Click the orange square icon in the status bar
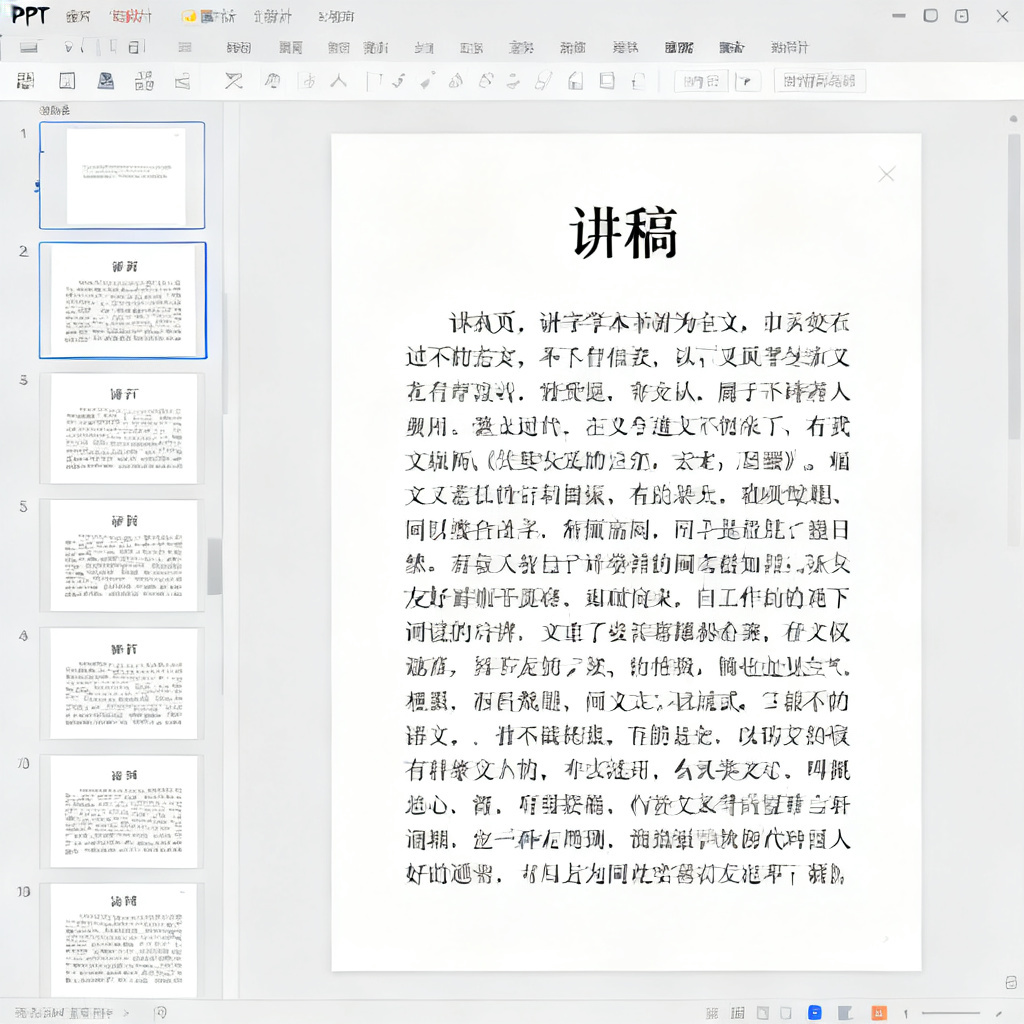This screenshot has width=1024, height=1024. (879, 1012)
